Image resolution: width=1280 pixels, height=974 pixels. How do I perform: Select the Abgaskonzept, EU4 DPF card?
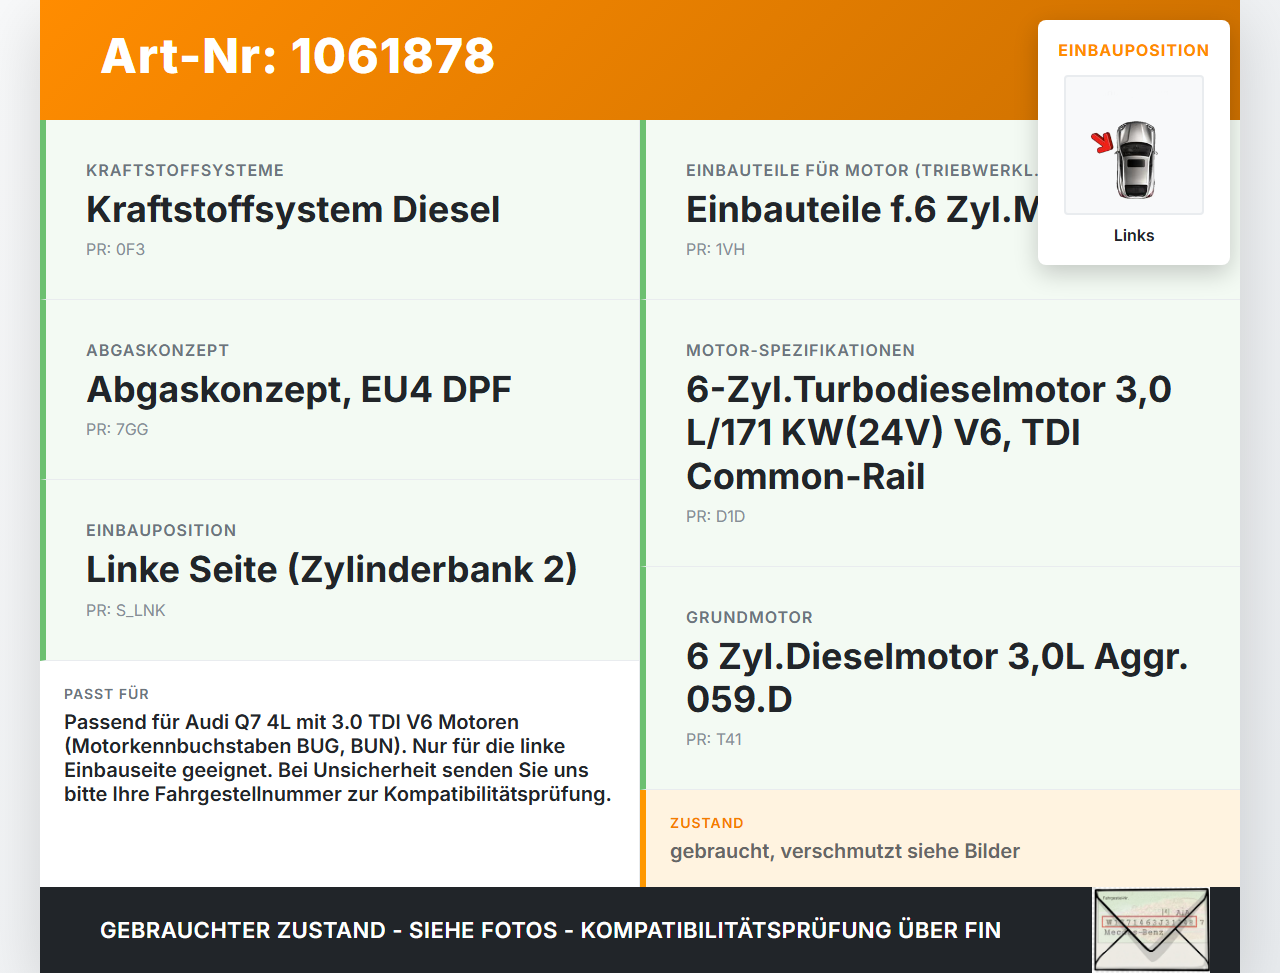(x=340, y=390)
